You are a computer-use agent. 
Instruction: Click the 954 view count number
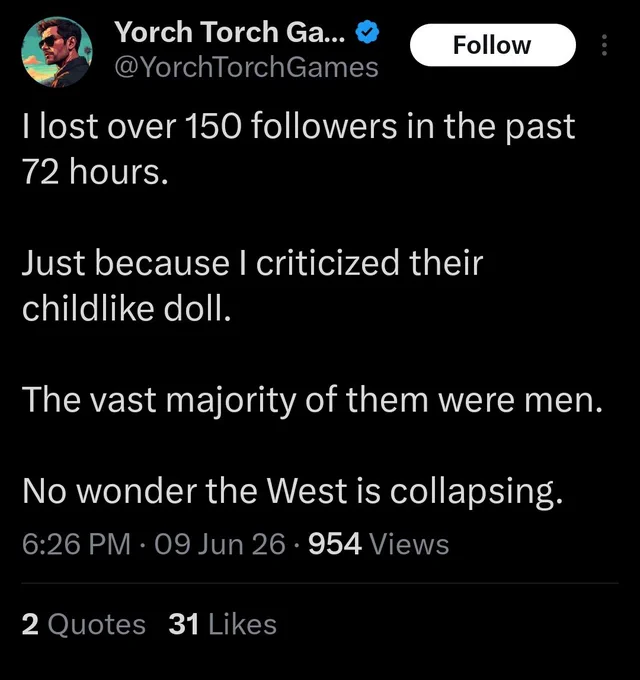pyautogui.click(x=335, y=544)
